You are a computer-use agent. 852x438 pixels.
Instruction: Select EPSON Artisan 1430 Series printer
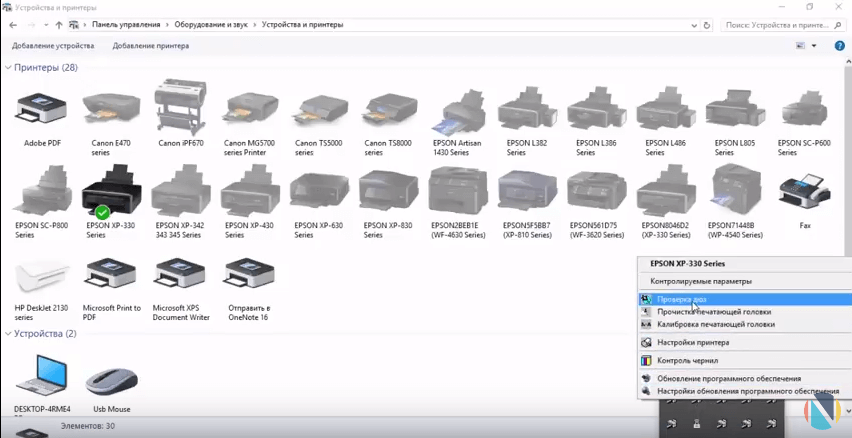click(x=458, y=111)
